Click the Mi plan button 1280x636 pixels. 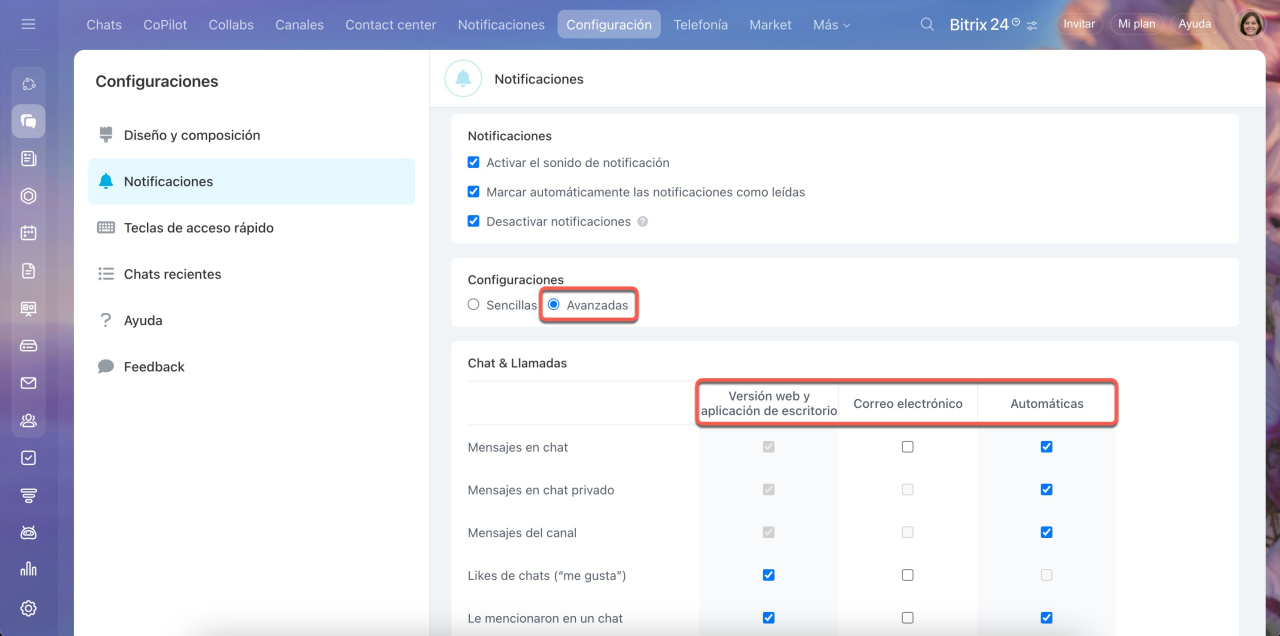coord(1136,24)
